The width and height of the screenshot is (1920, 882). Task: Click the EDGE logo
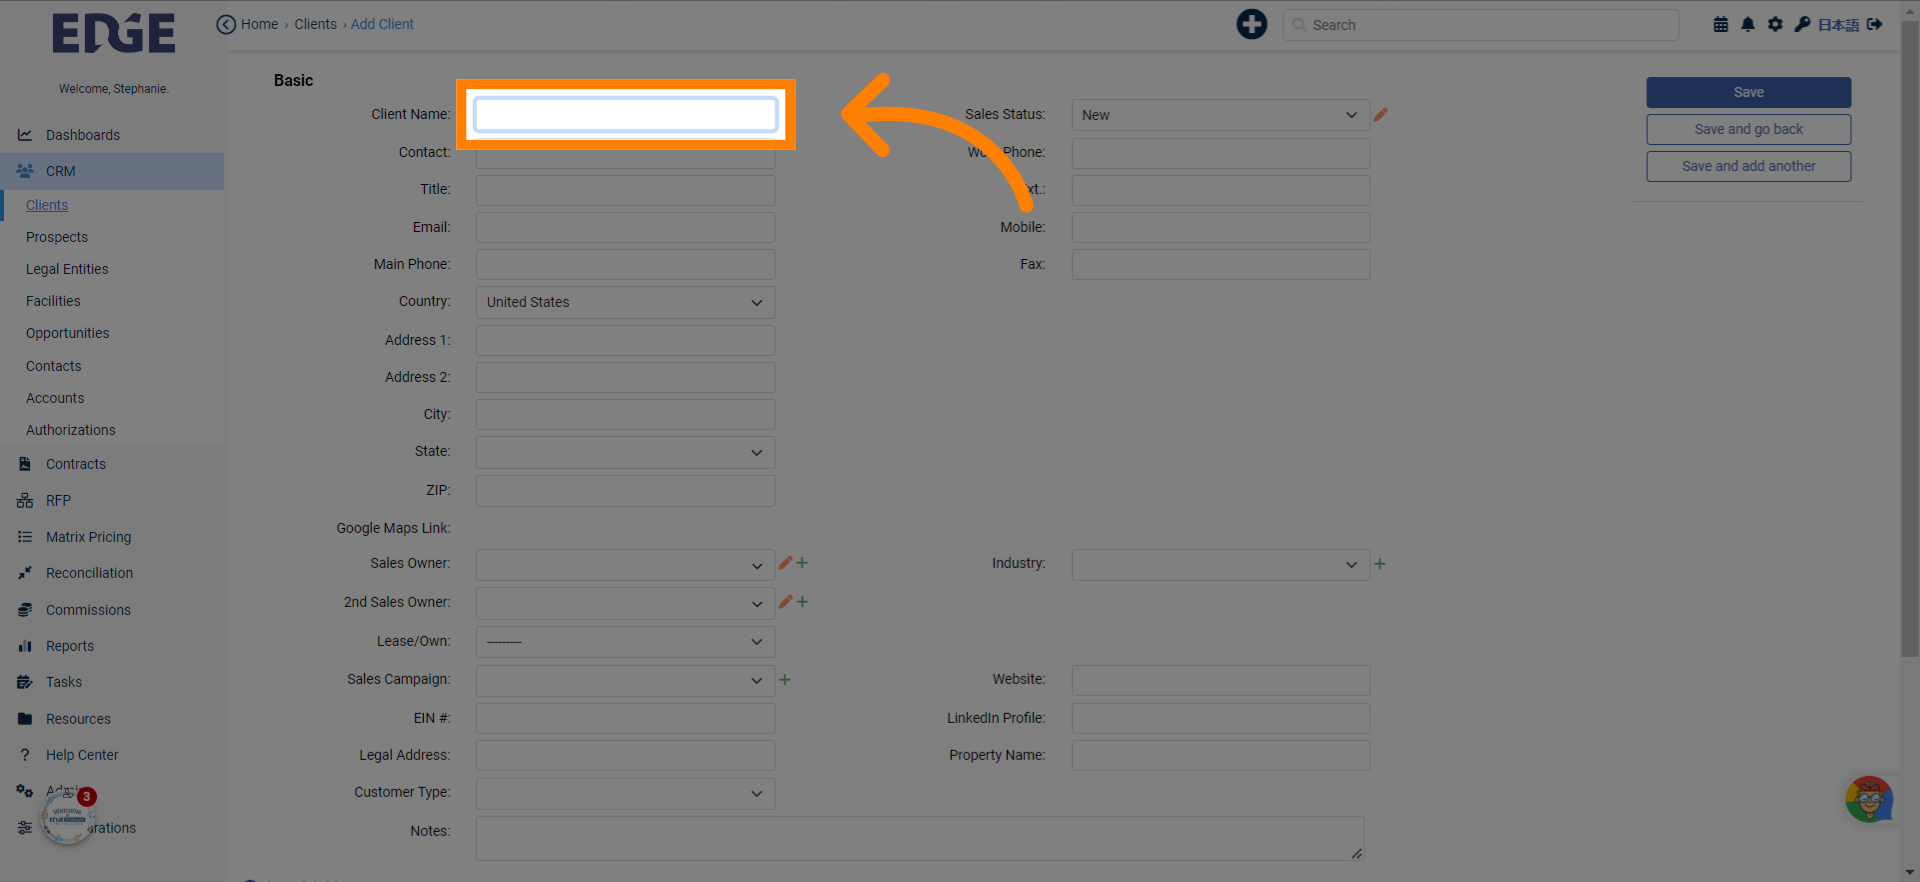point(113,33)
